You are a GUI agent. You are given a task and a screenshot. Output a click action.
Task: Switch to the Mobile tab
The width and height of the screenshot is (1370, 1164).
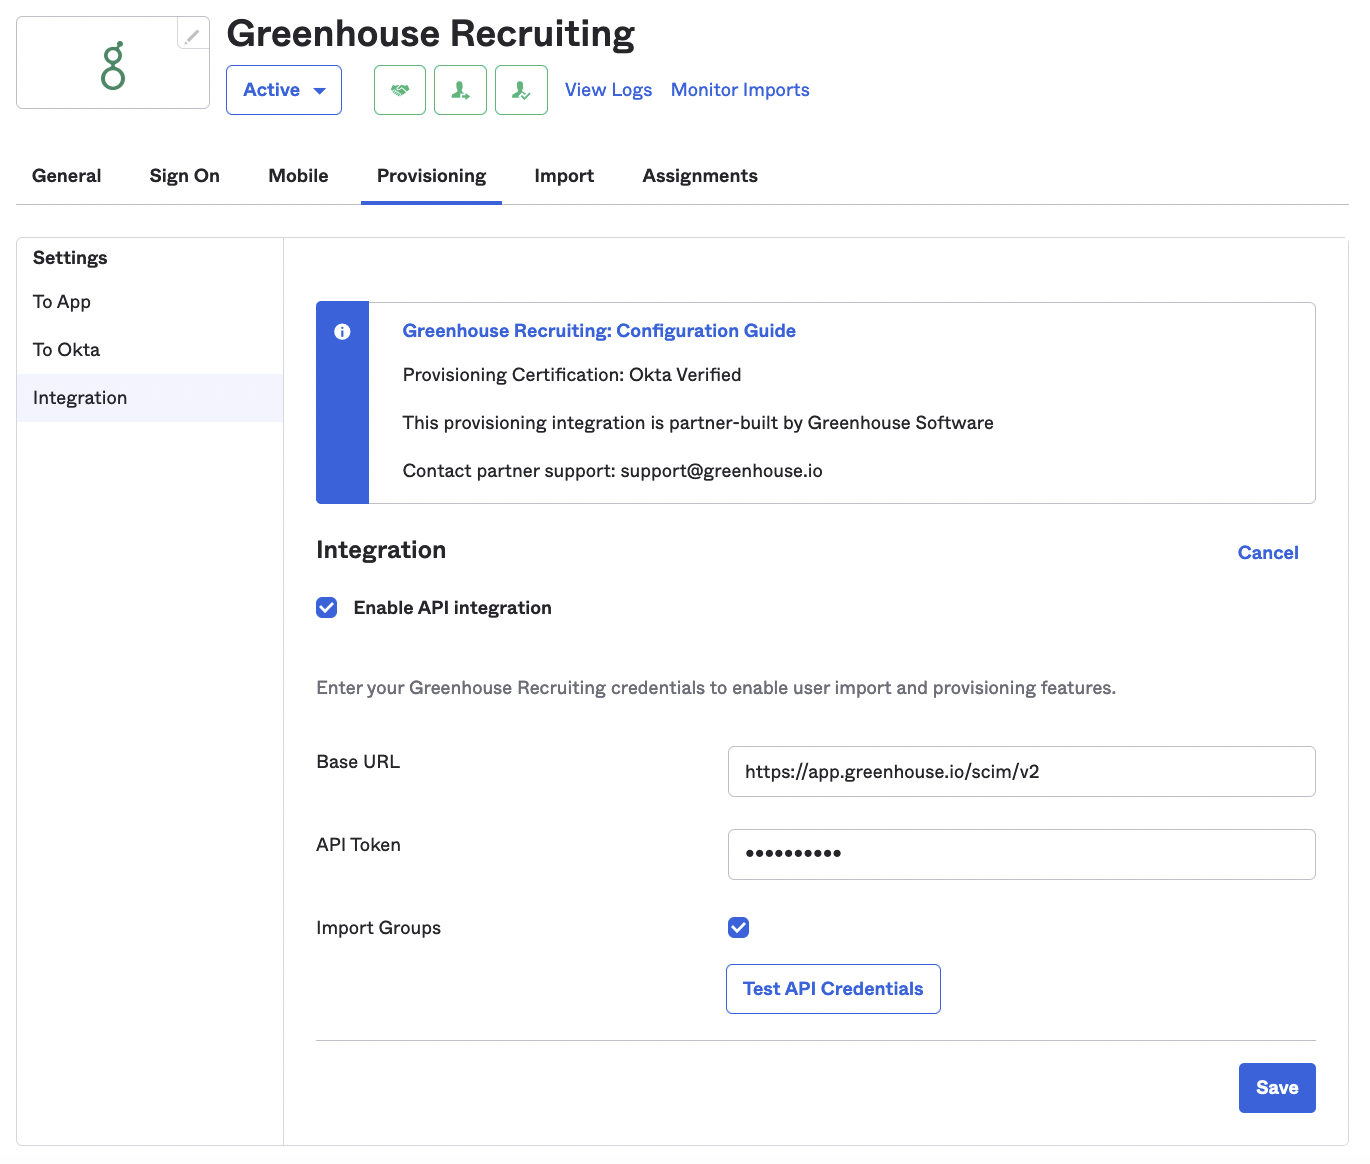[x=298, y=176]
